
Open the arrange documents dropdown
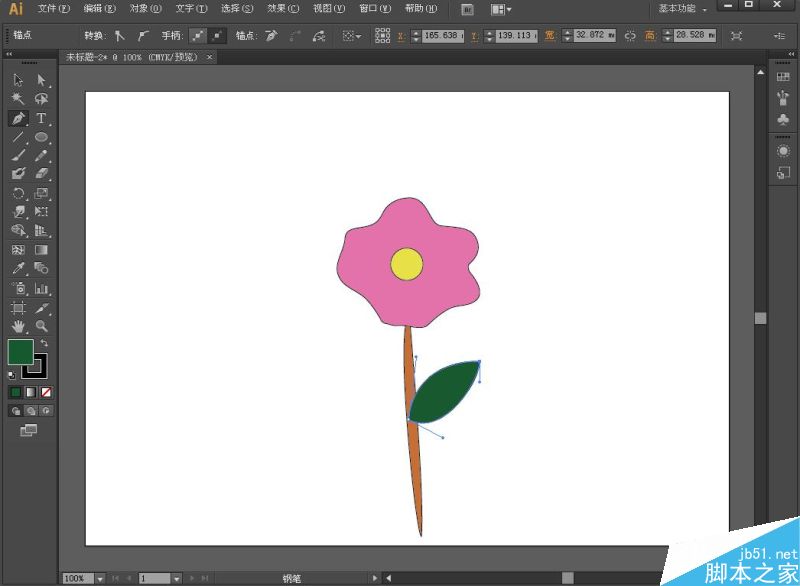tap(501, 9)
